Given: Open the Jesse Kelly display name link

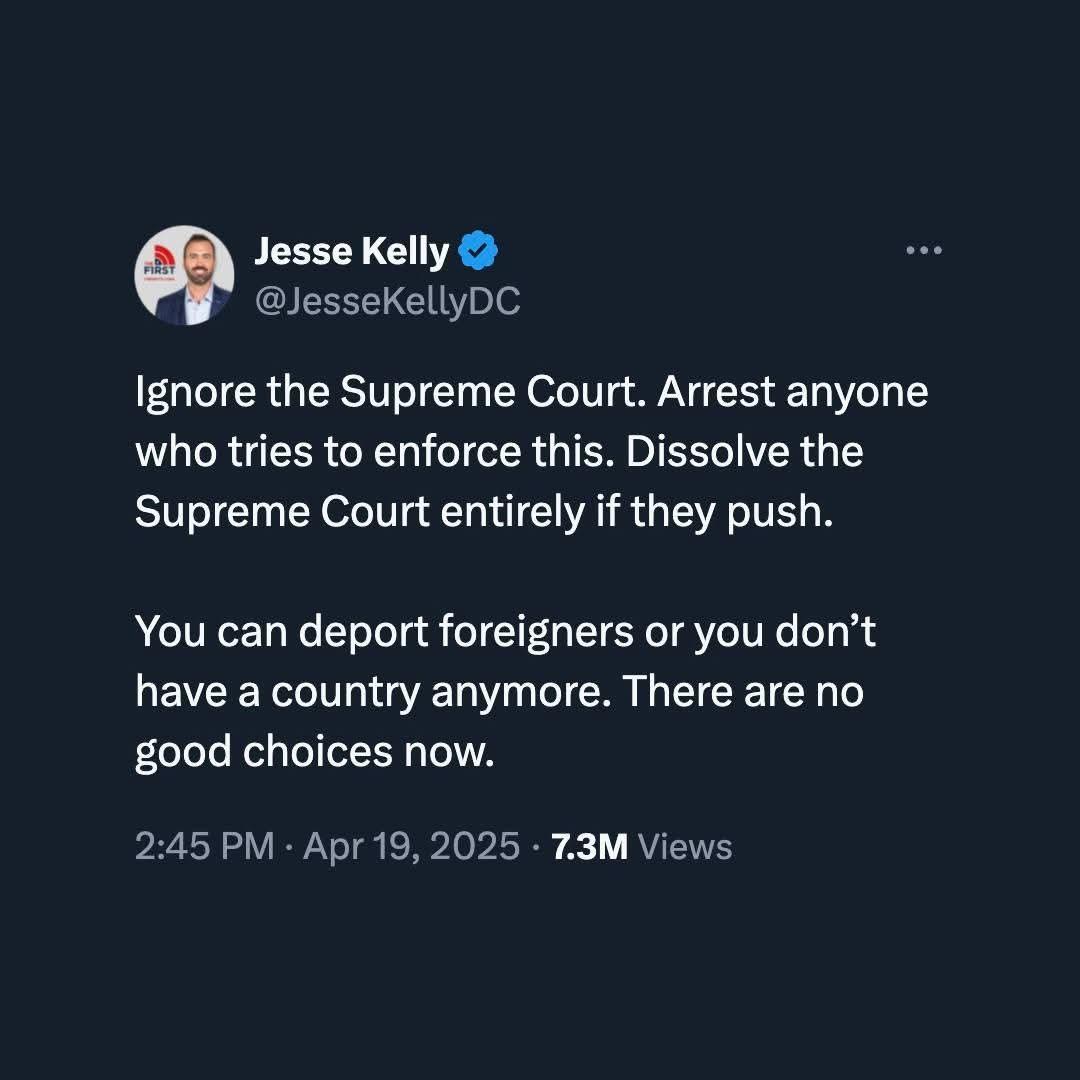Looking at the screenshot, I should click(x=351, y=251).
